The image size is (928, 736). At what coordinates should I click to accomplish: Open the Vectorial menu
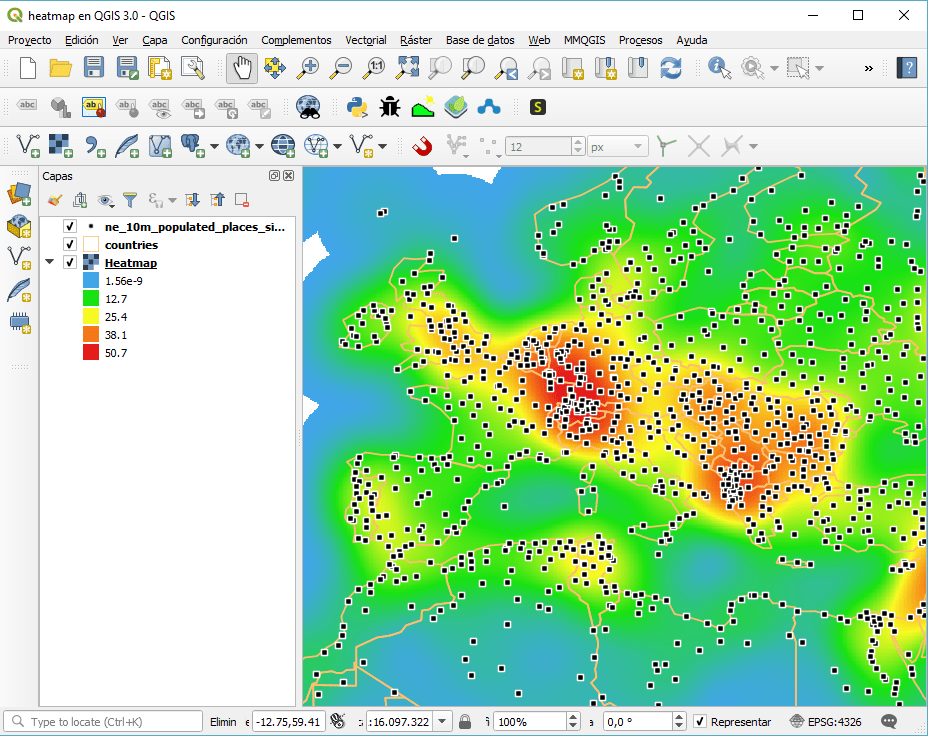click(365, 40)
